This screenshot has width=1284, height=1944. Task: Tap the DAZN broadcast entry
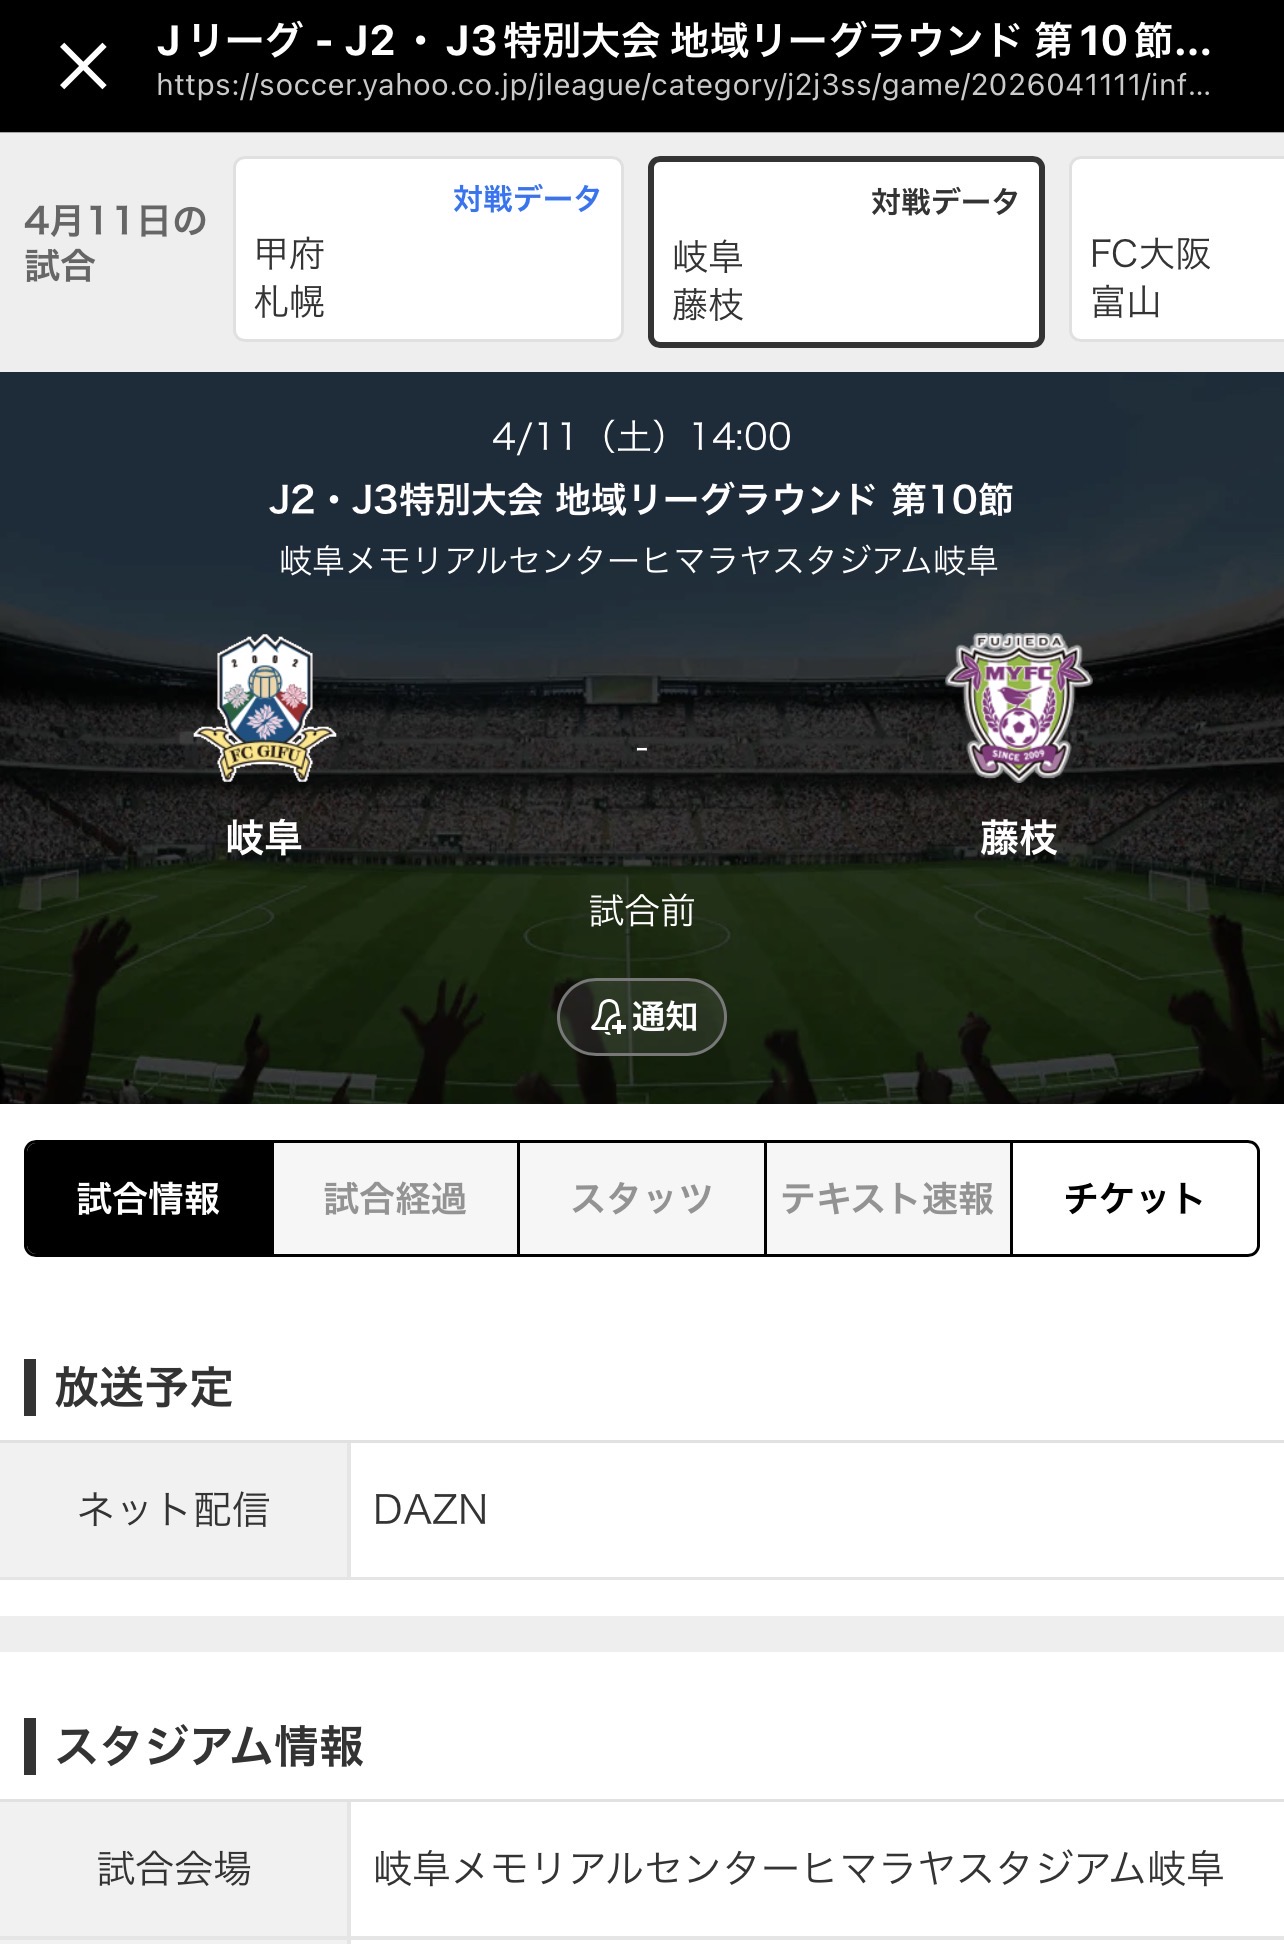tap(430, 1510)
